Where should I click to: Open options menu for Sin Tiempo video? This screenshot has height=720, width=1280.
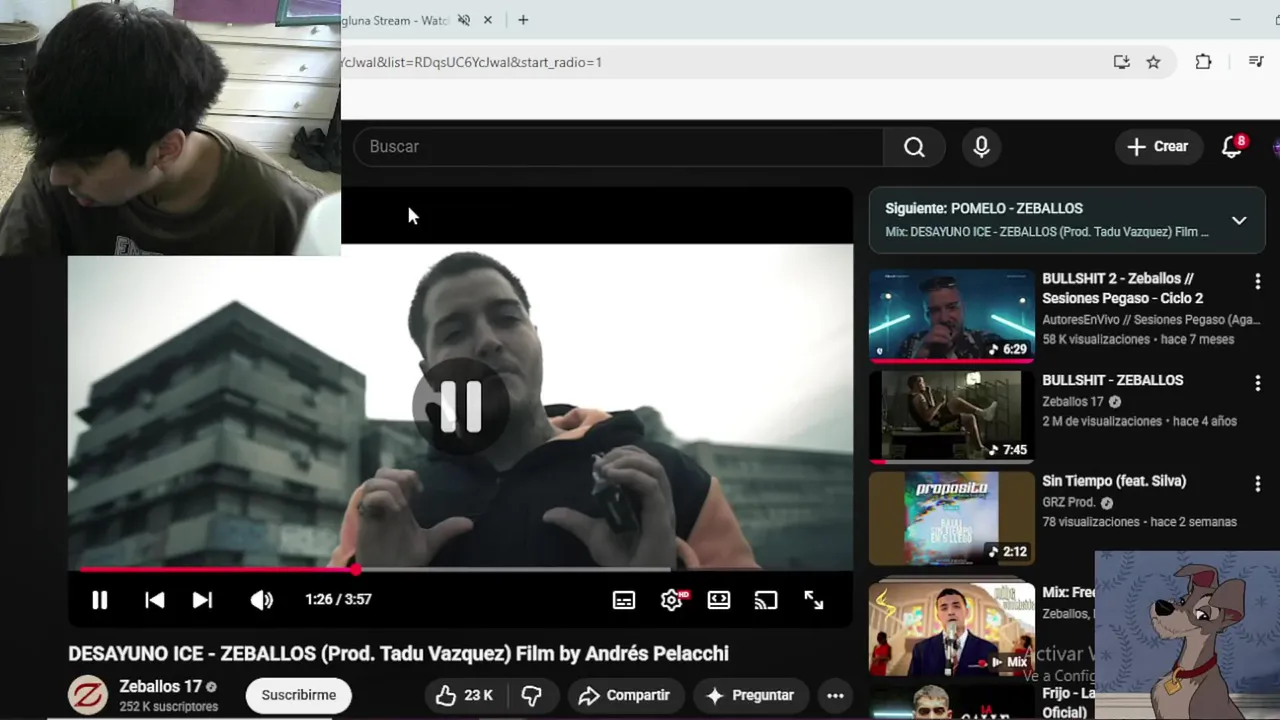click(1257, 484)
